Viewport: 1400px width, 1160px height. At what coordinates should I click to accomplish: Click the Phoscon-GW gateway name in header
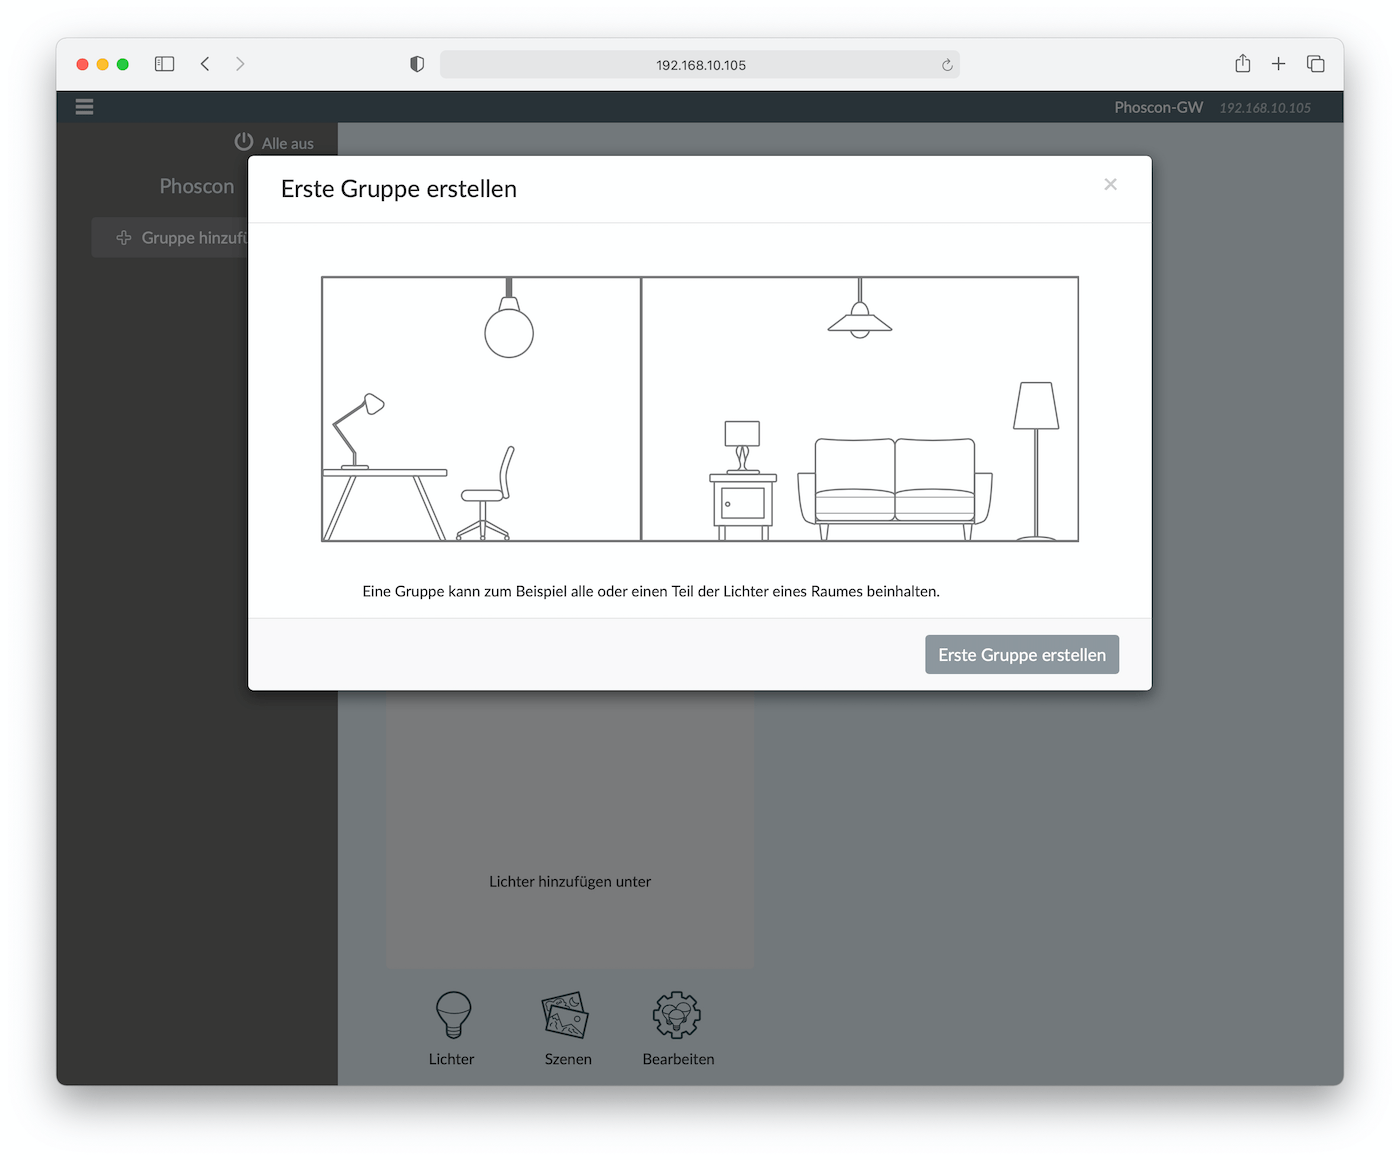[1158, 108]
